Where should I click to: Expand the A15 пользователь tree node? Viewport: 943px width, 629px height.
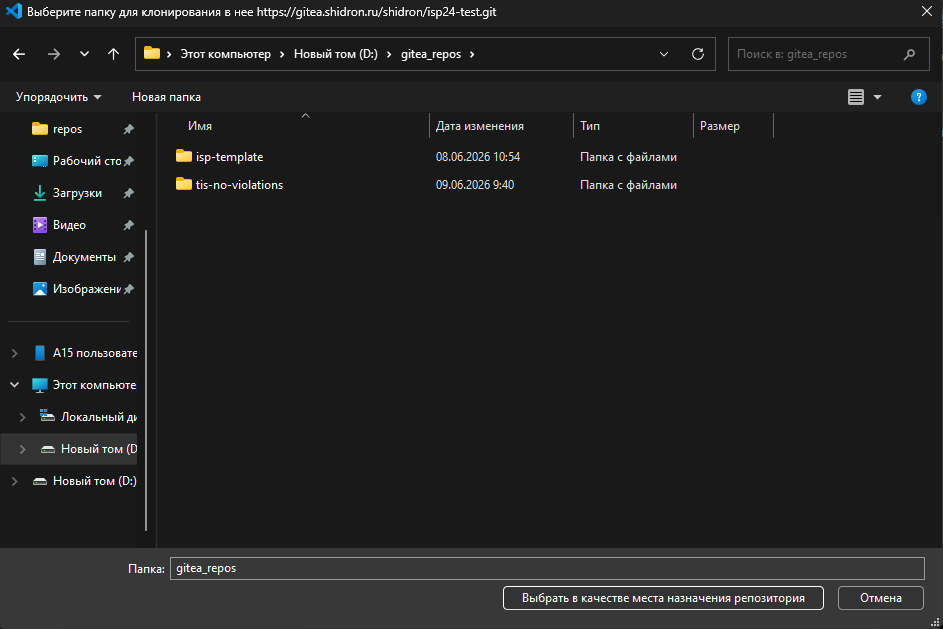click(x=14, y=353)
